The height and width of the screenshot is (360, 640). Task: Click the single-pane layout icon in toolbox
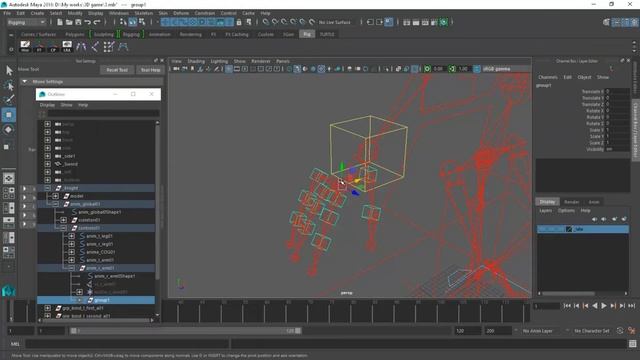[9, 178]
